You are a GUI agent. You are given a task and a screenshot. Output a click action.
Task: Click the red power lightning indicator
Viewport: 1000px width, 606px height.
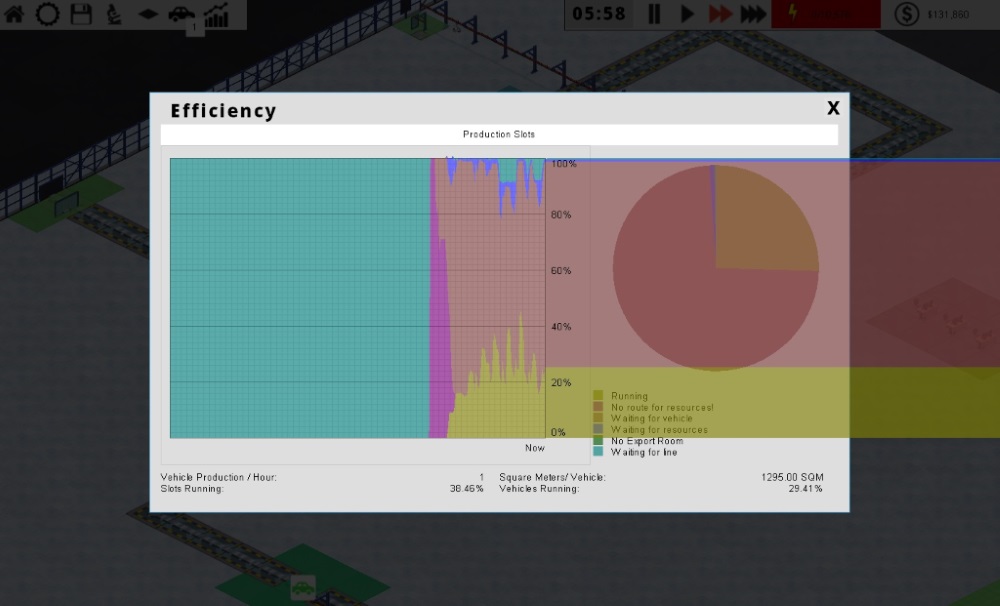click(826, 13)
